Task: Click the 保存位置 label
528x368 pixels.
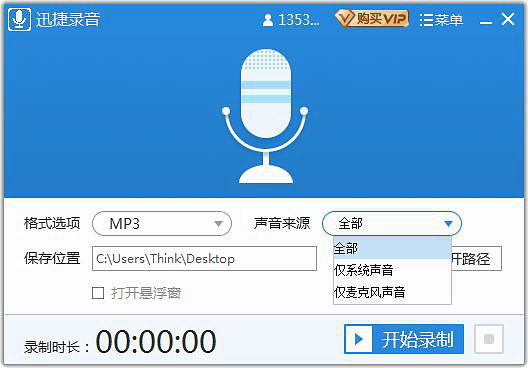Action: pyautogui.click(x=52, y=258)
